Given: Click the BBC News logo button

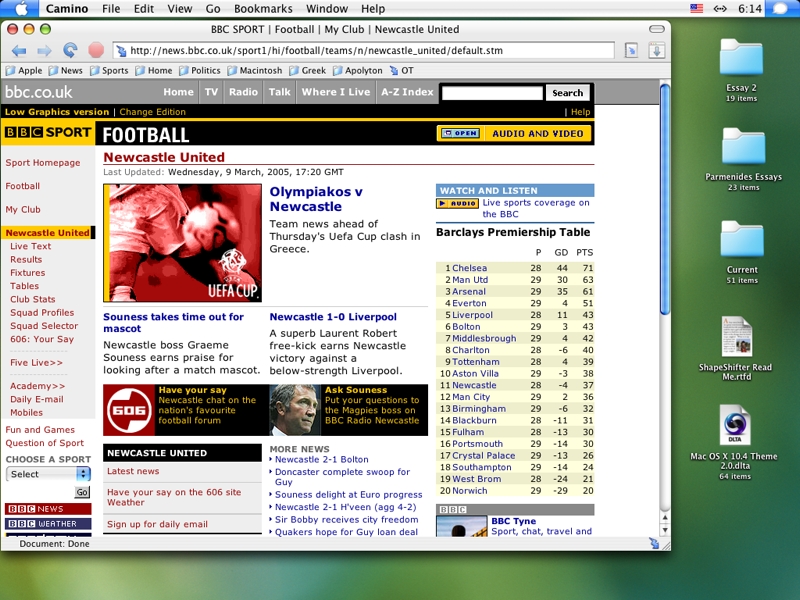Looking at the screenshot, I should (48, 509).
